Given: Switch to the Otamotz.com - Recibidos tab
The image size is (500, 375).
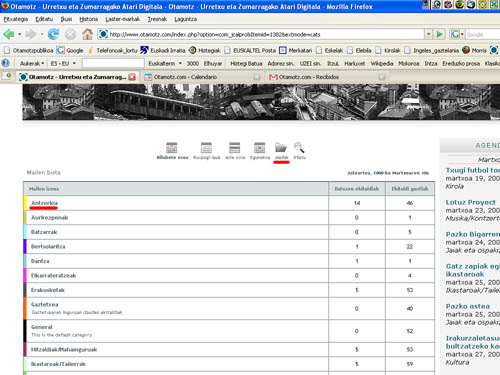Looking at the screenshot, I should 327,77.
